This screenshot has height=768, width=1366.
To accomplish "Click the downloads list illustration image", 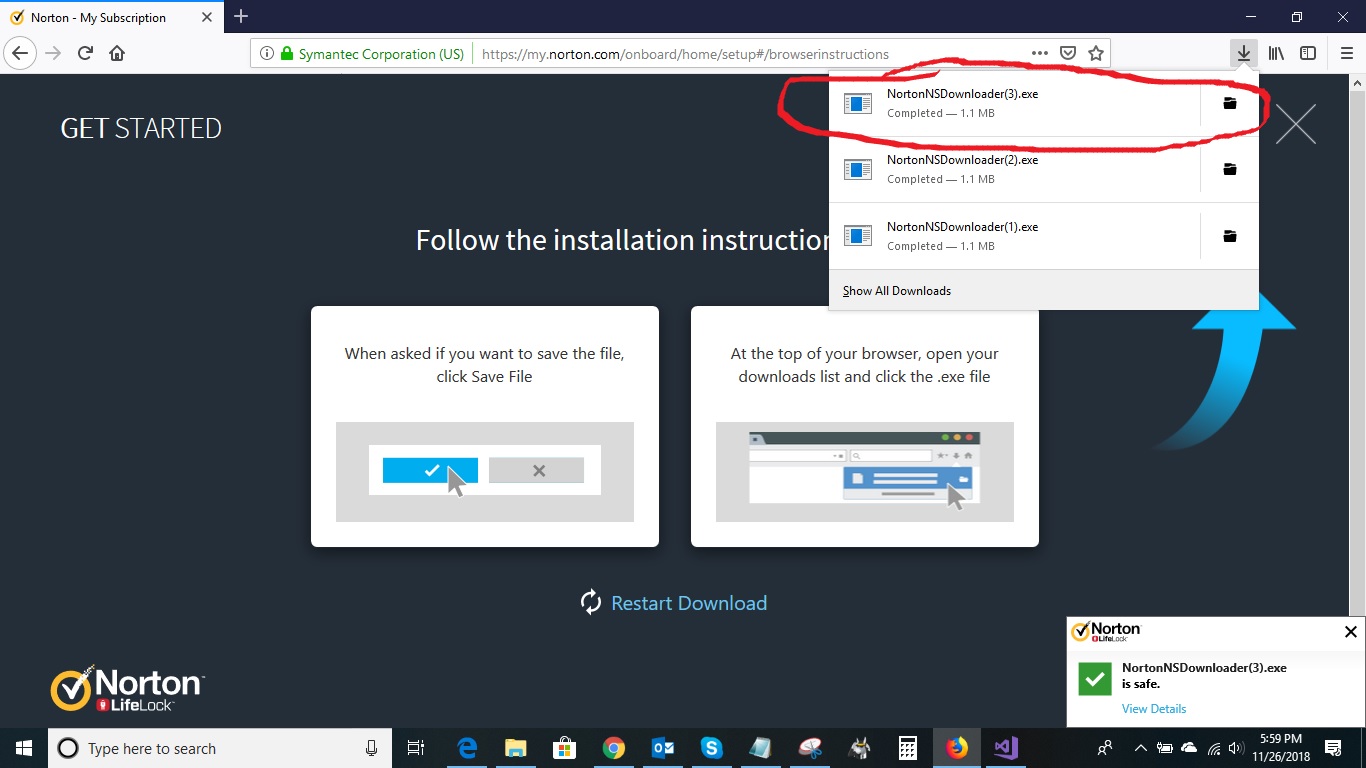I will [865, 472].
